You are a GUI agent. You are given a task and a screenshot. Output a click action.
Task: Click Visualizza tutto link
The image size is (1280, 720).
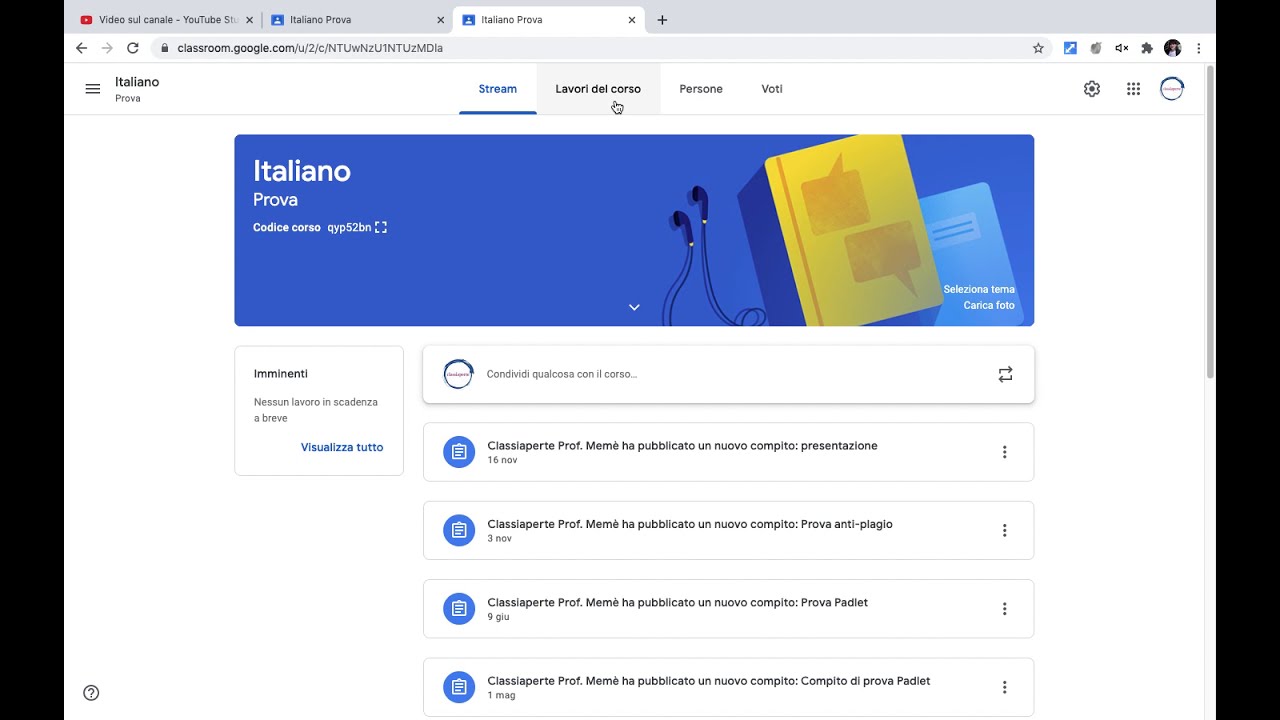pos(342,447)
